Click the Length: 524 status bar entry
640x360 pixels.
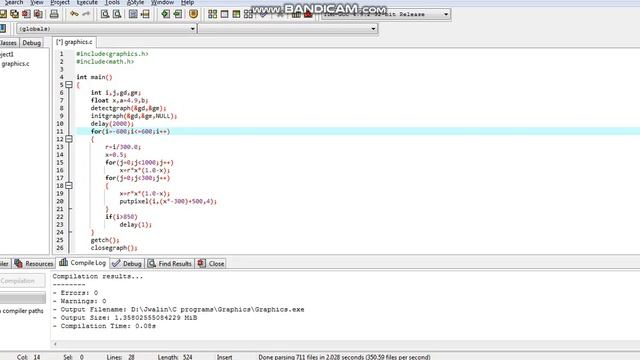pyautogui.click(x=175, y=357)
